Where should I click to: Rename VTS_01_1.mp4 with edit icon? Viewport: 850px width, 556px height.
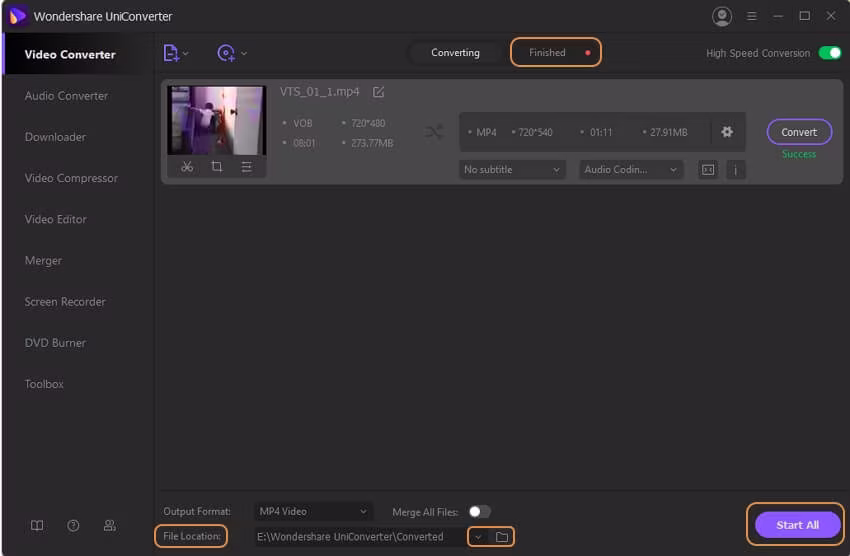point(378,92)
